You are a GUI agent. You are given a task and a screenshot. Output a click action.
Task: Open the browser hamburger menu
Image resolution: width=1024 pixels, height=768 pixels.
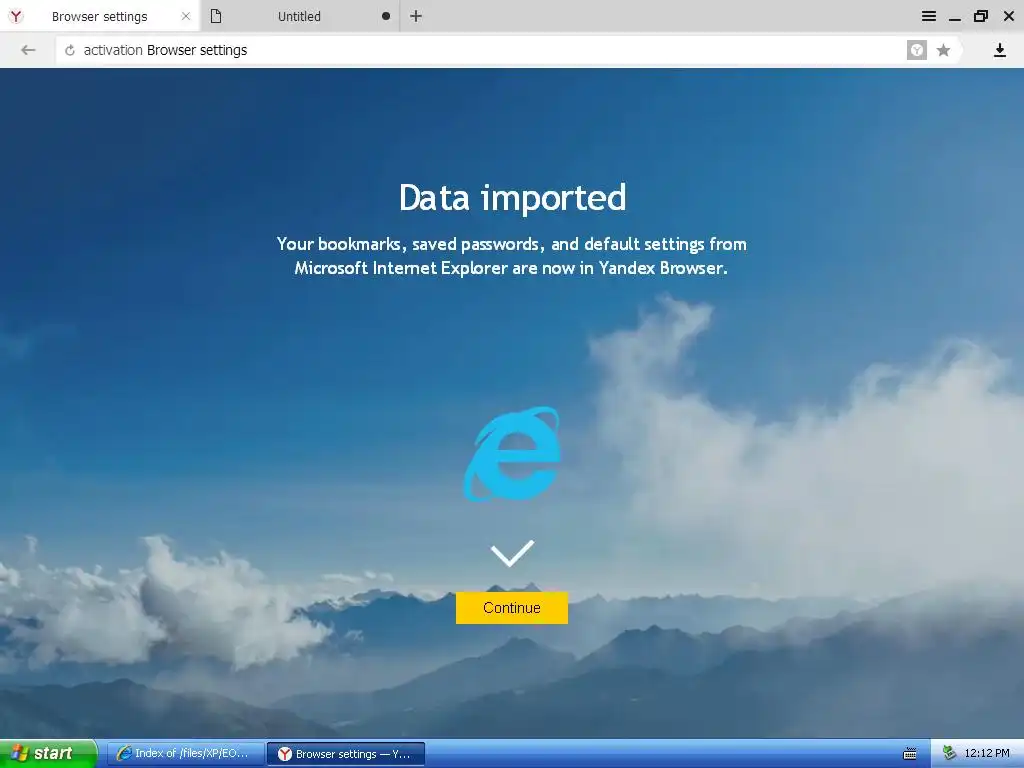[929, 16]
